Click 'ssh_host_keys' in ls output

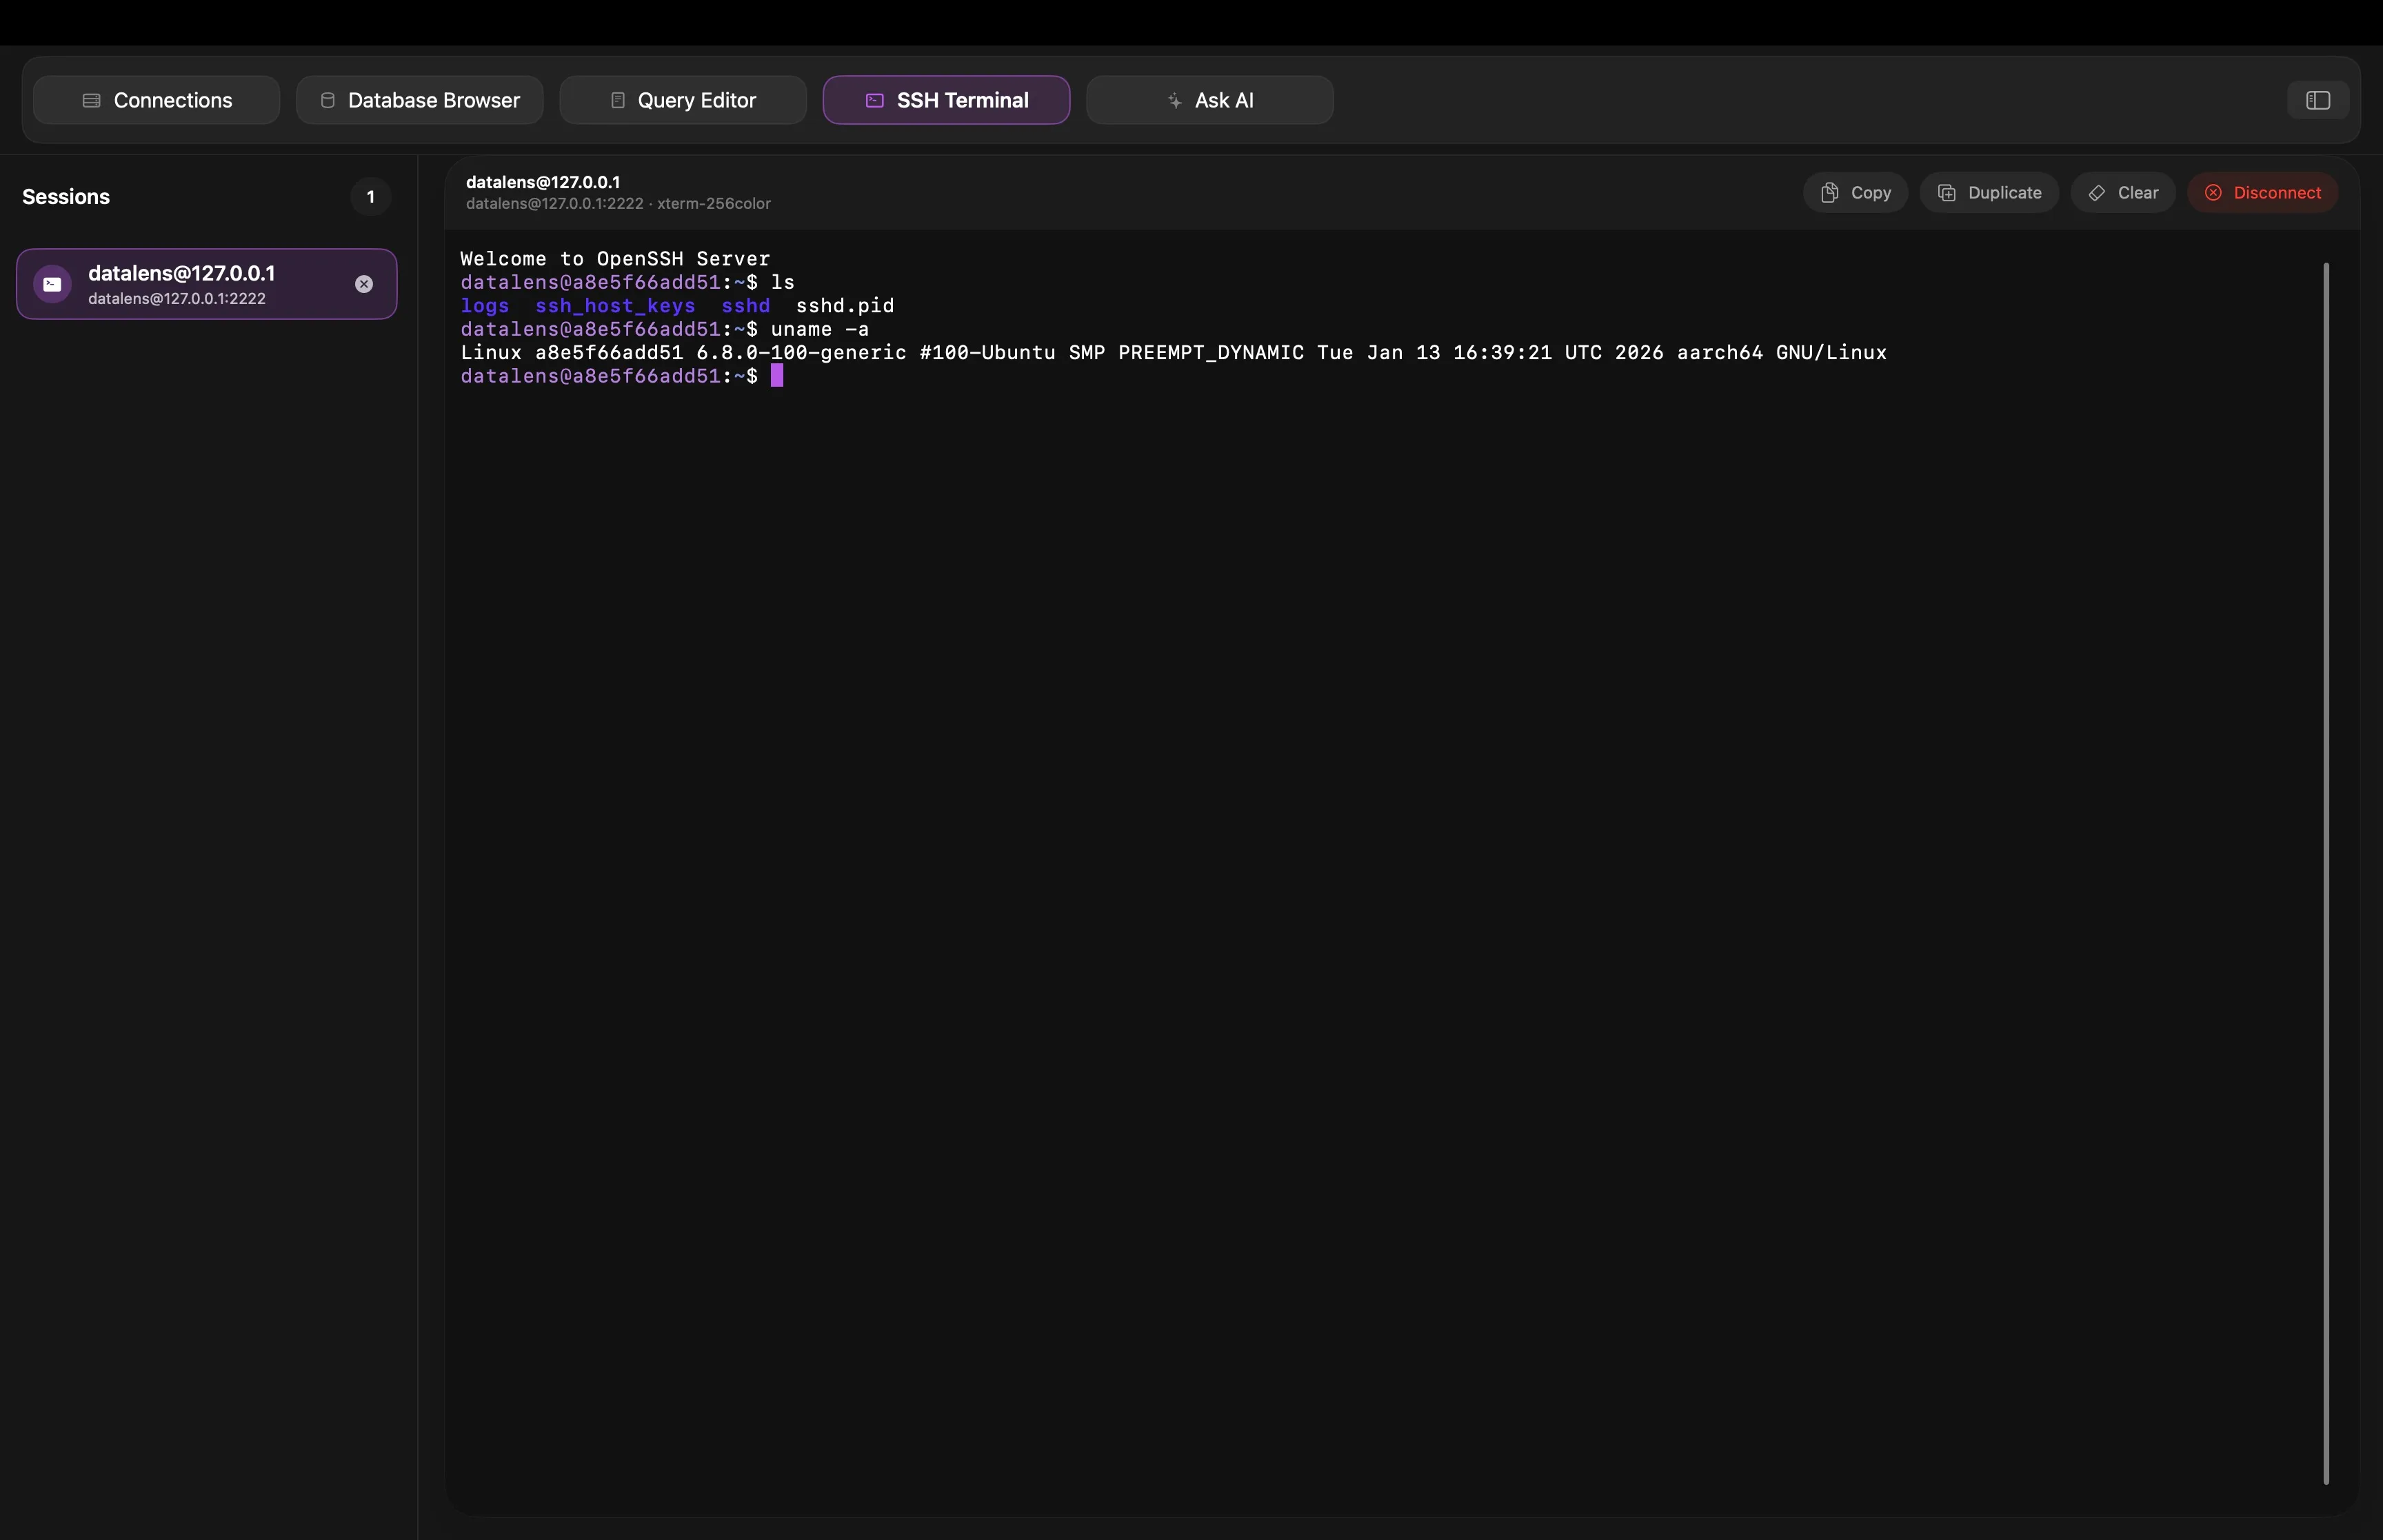(x=615, y=306)
